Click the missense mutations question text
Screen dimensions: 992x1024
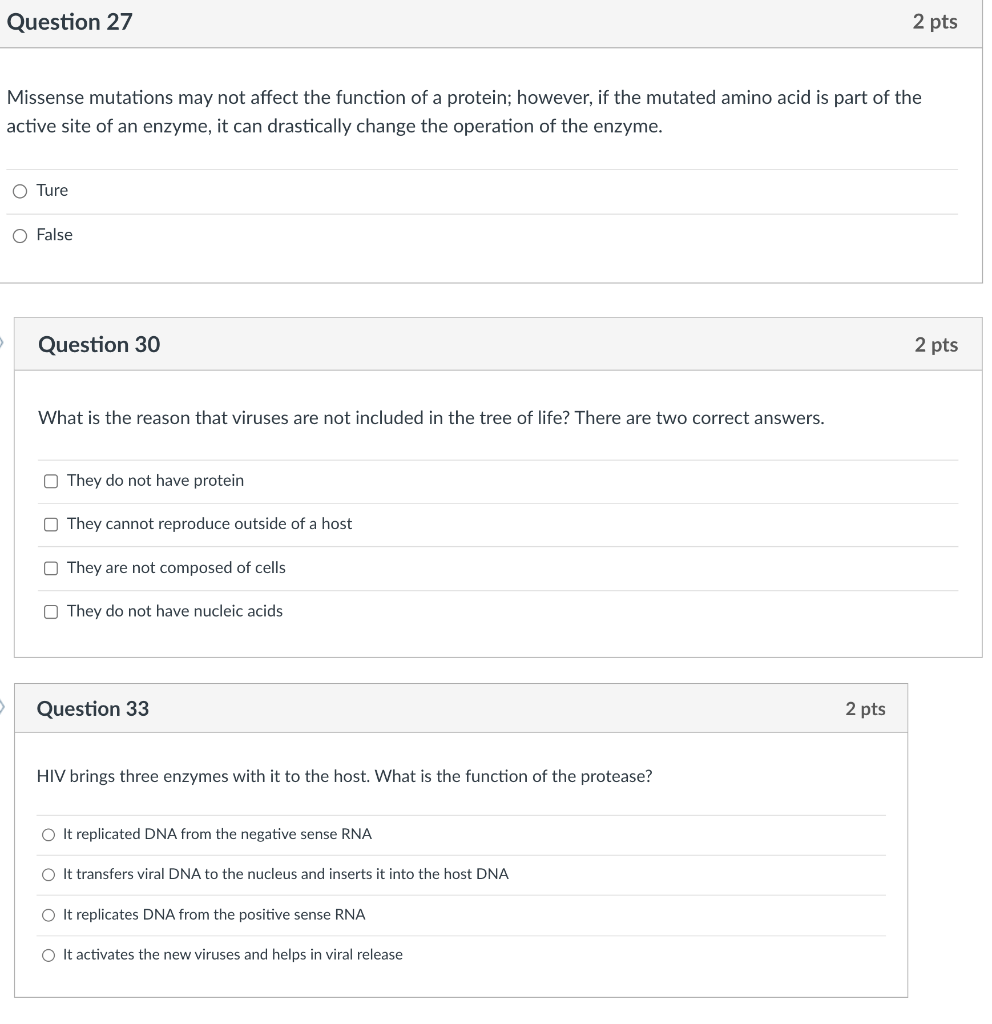click(x=464, y=112)
